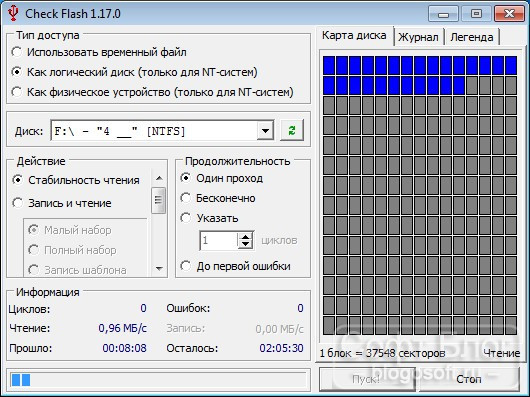Screen dimensions: 530x397
Task: Select 'Как логический диск' access type
Action: point(135,72)
